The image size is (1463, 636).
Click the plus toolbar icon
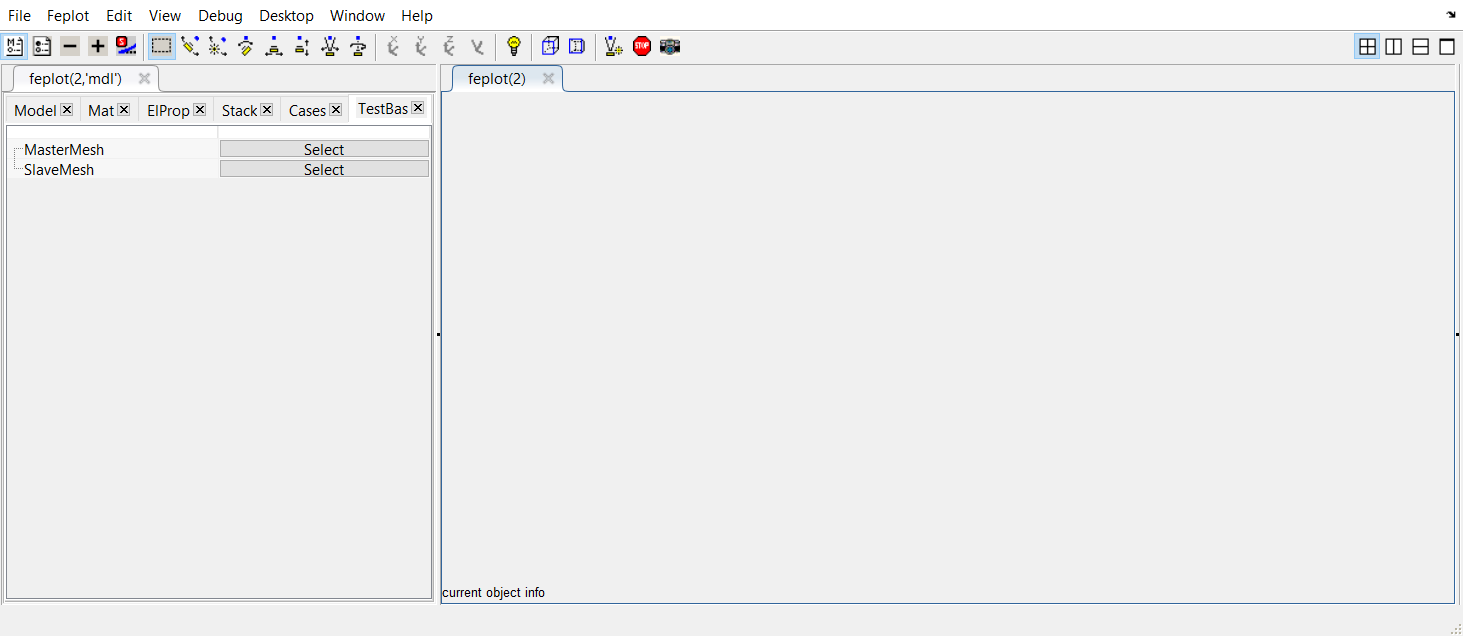(x=97, y=46)
